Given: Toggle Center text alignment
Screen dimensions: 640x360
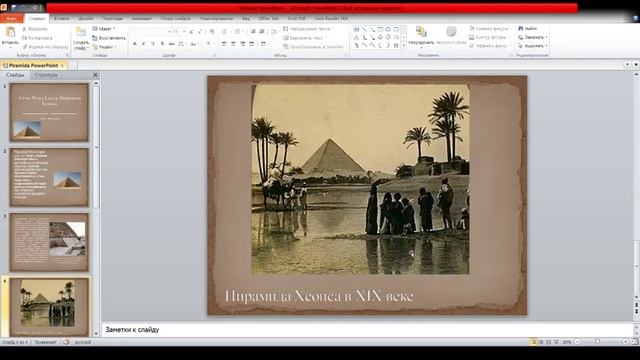Looking at the screenshot, I should tap(233, 44).
